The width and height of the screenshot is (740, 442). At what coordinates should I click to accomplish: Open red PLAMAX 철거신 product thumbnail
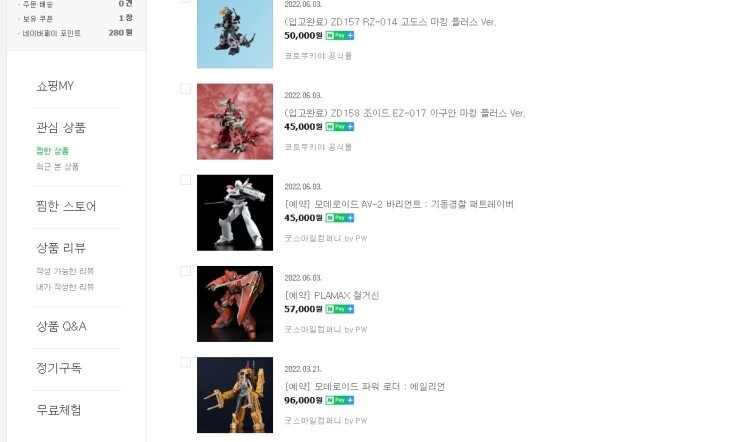point(235,304)
